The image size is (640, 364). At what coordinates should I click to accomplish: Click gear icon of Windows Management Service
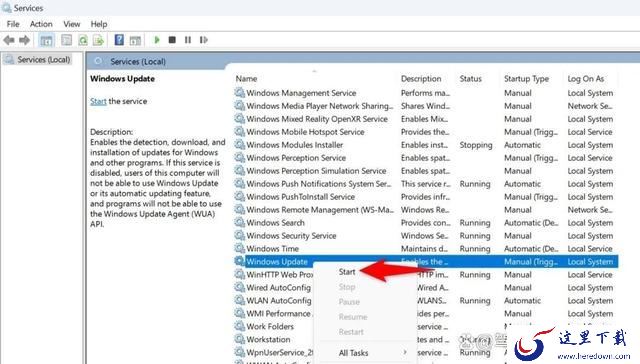(x=240, y=93)
